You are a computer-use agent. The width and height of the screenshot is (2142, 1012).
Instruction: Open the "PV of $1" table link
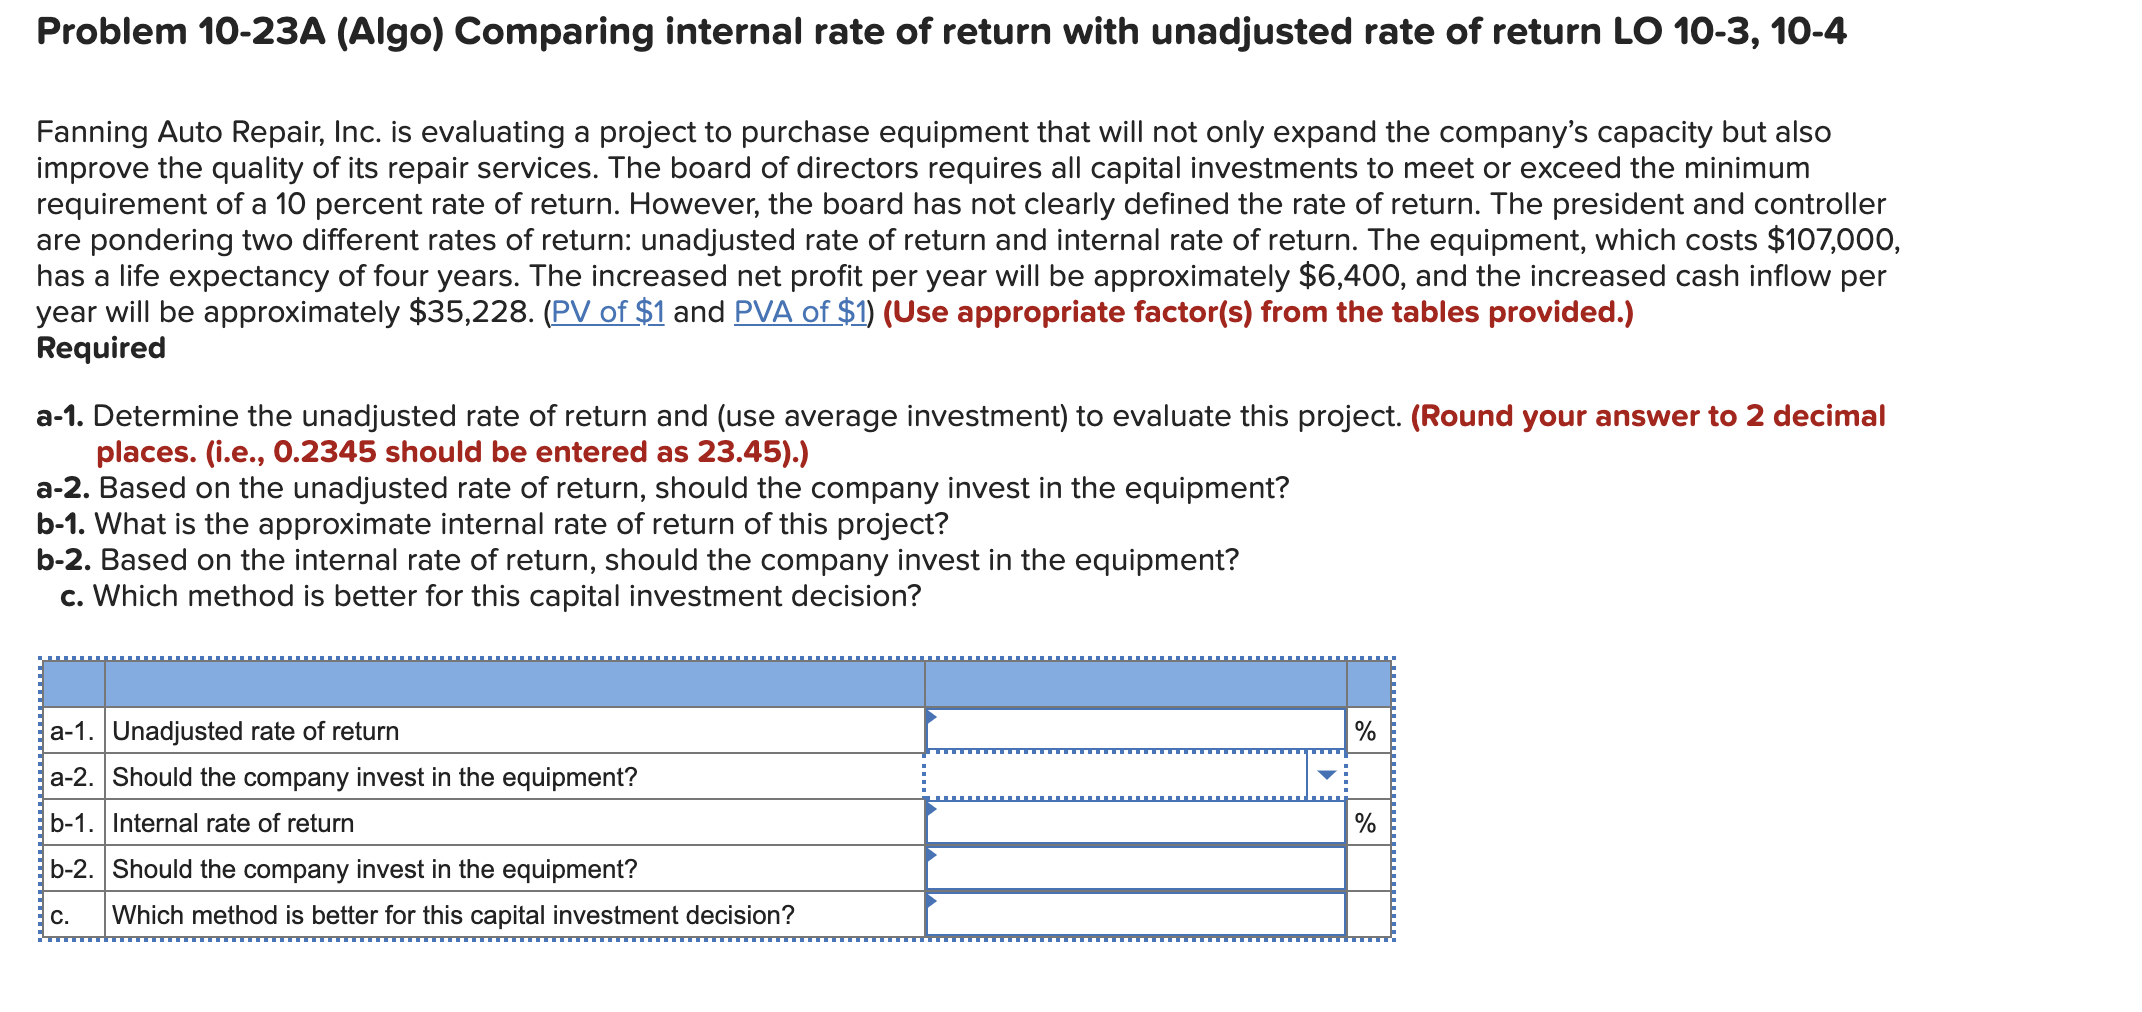click(x=608, y=311)
